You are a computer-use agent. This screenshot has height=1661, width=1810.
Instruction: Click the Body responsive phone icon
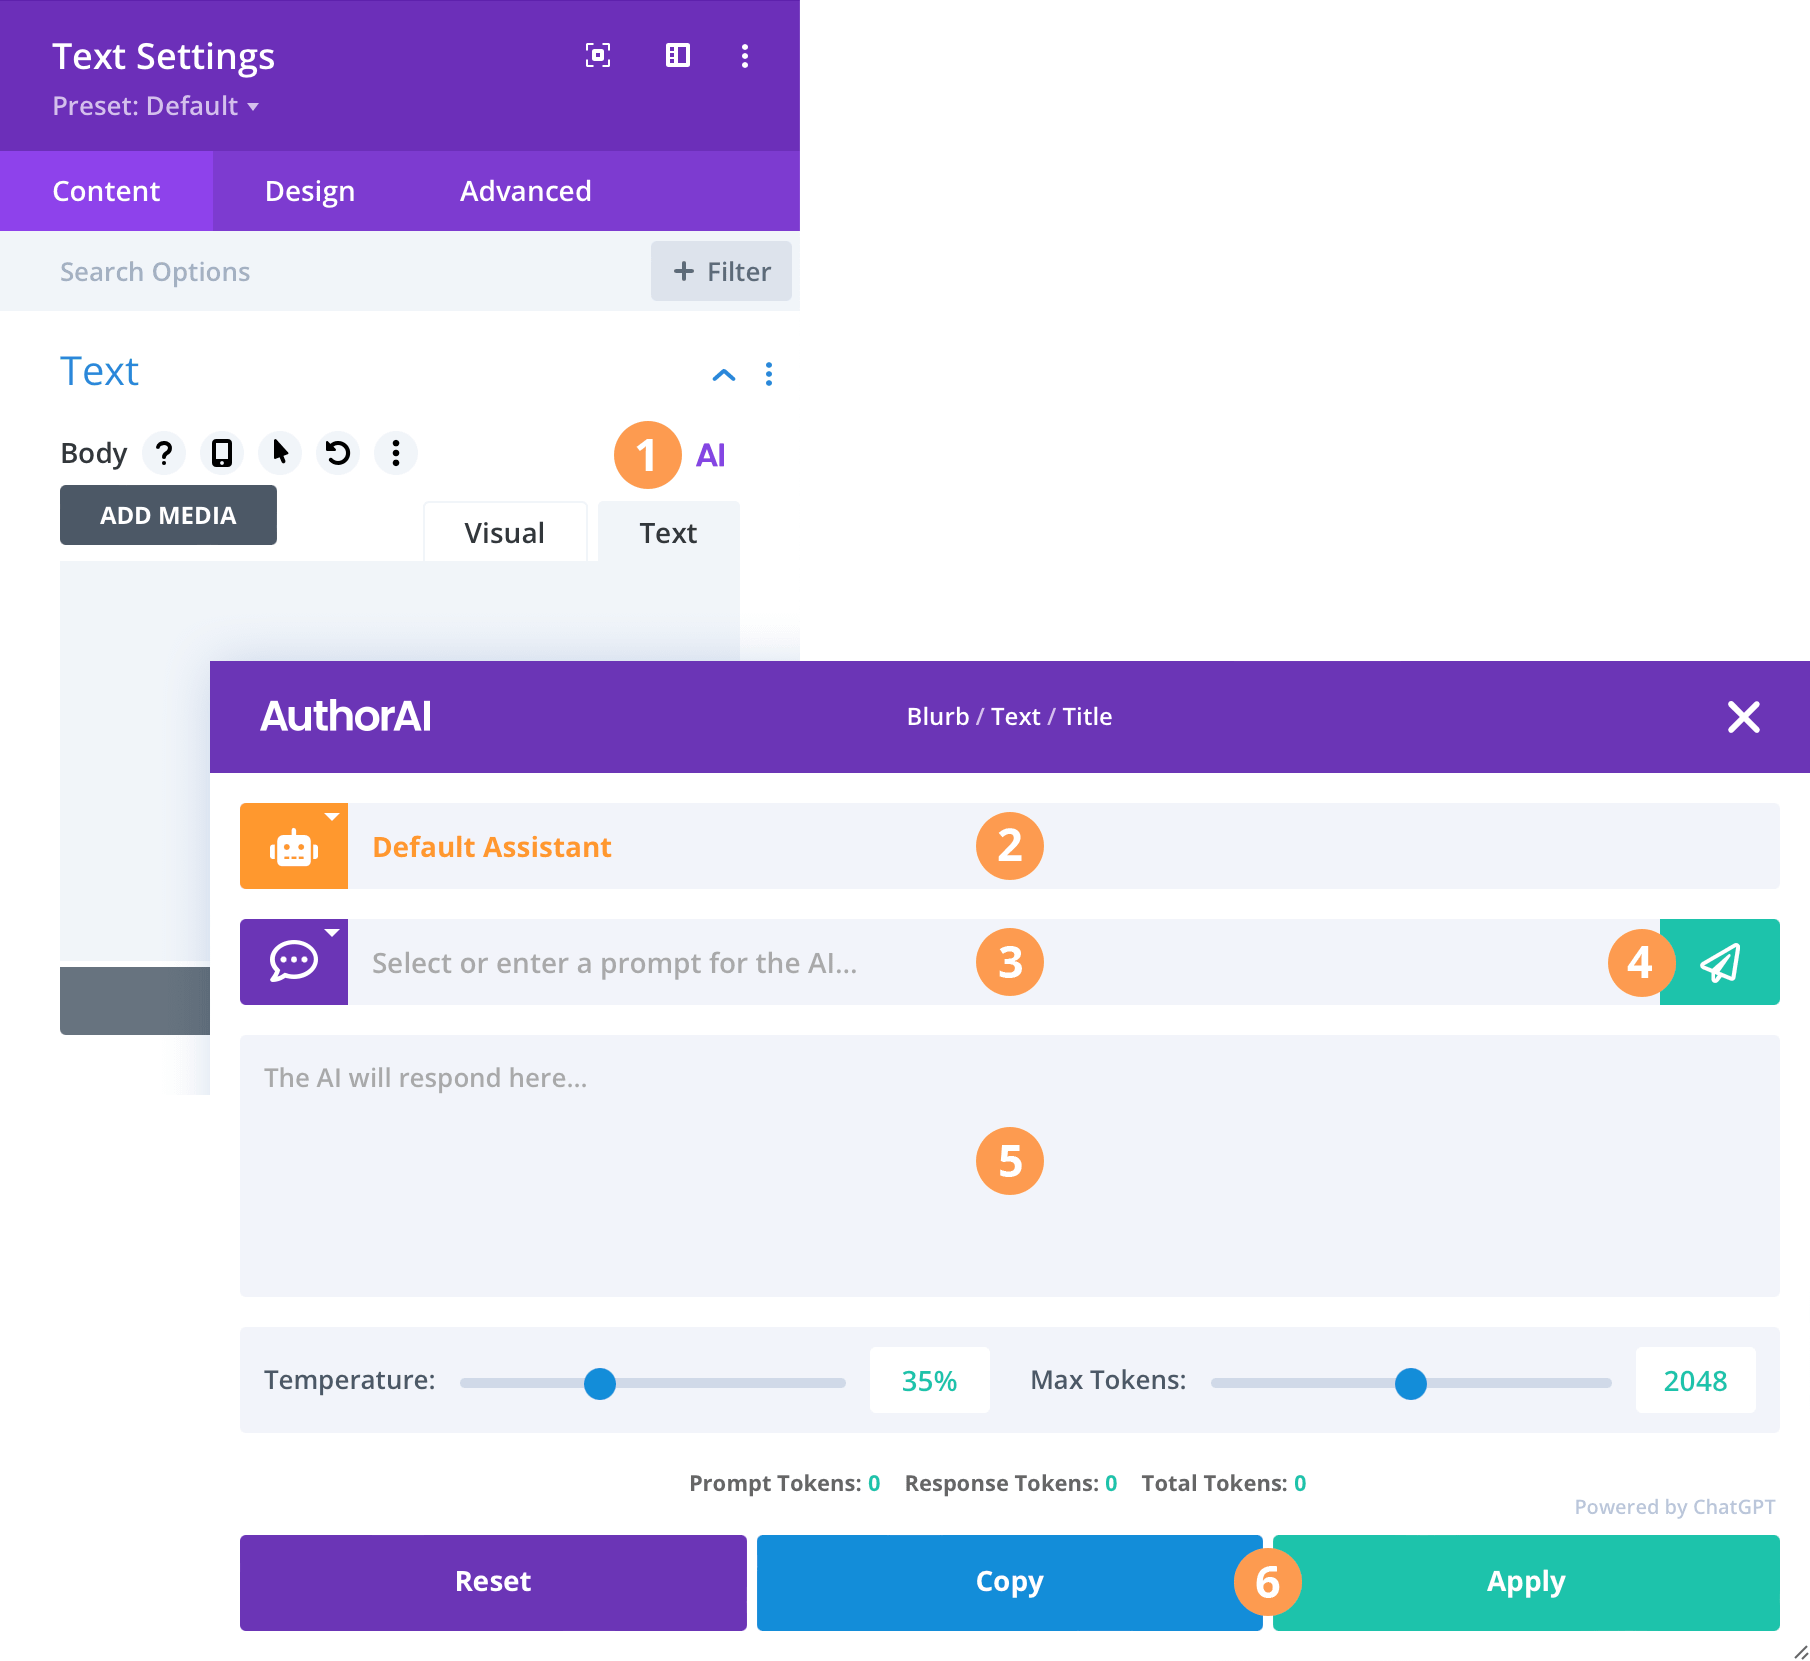(x=222, y=453)
